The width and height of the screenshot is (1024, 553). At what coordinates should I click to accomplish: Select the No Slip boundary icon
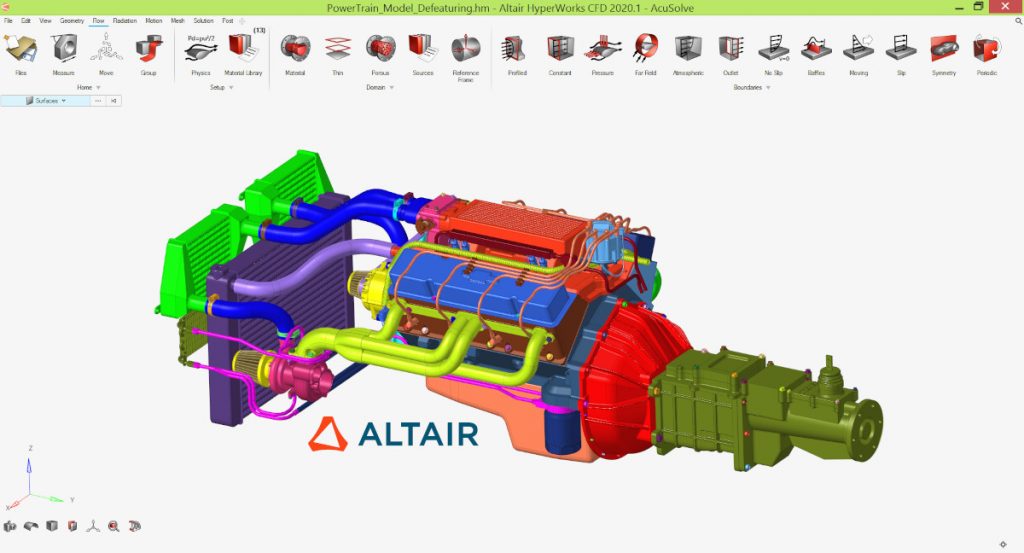[773, 50]
